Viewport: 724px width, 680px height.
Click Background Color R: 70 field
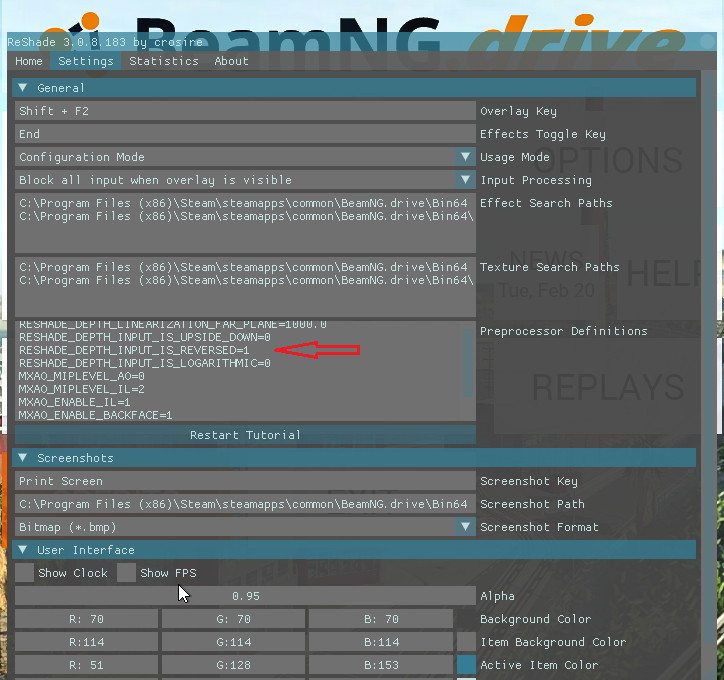click(x=86, y=619)
